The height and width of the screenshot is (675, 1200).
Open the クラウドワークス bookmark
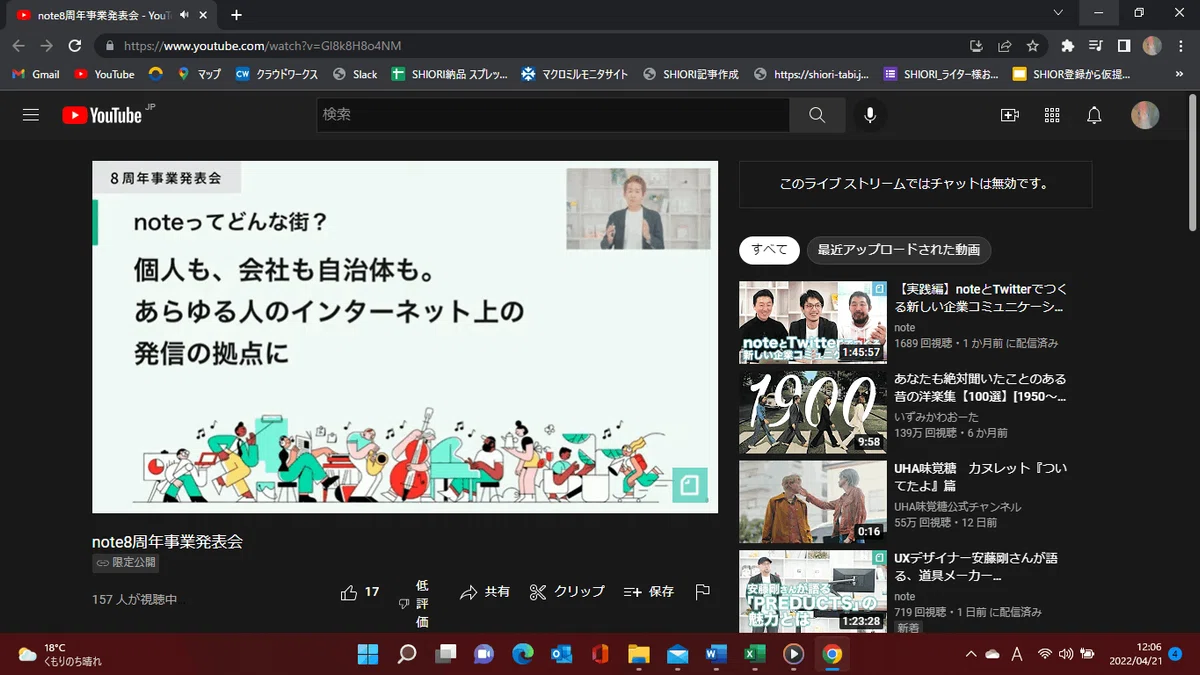[x=277, y=74]
